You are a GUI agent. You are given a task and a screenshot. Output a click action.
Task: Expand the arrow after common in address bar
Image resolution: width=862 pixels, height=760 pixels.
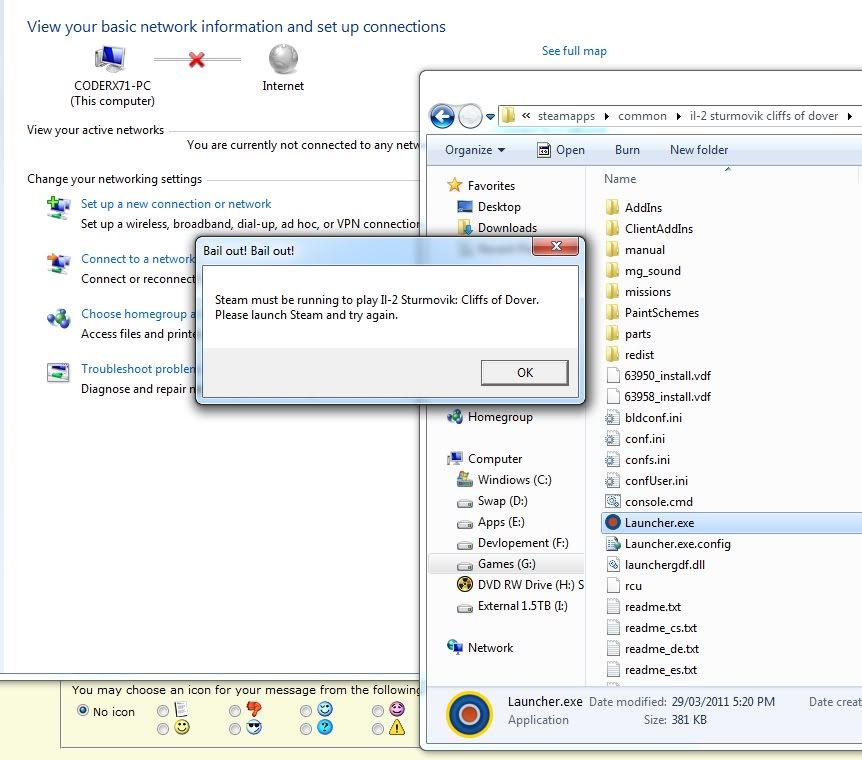(x=678, y=116)
